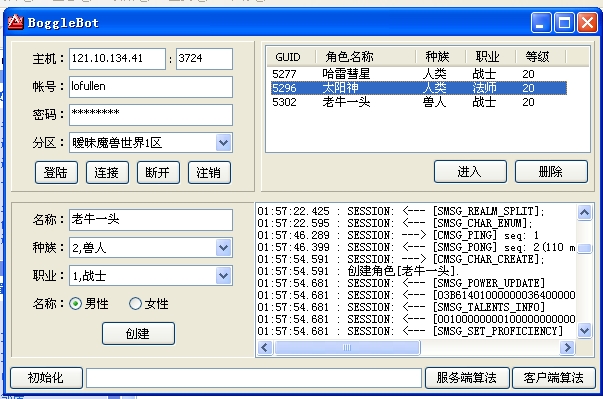Click log line SMSG_REALM_SPLIT
This screenshot has width=603, height=399.
[x=401, y=211]
